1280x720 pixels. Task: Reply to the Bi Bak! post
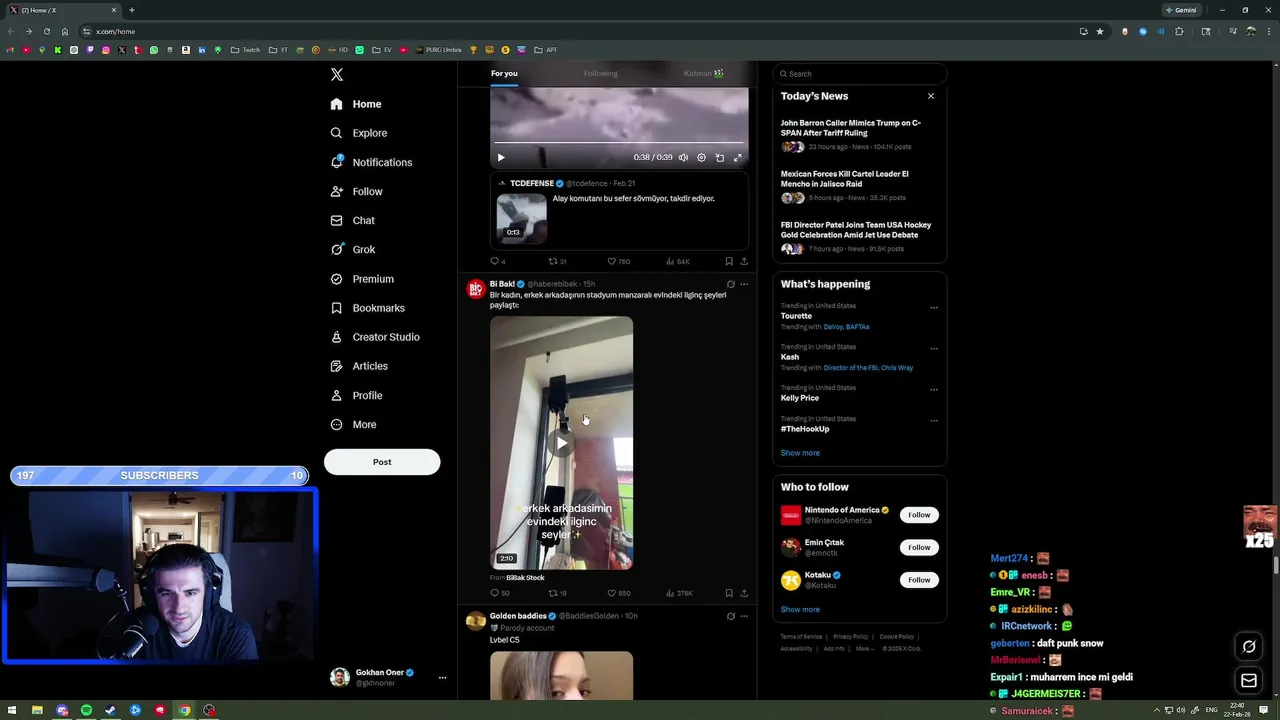click(x=499, y=593)
